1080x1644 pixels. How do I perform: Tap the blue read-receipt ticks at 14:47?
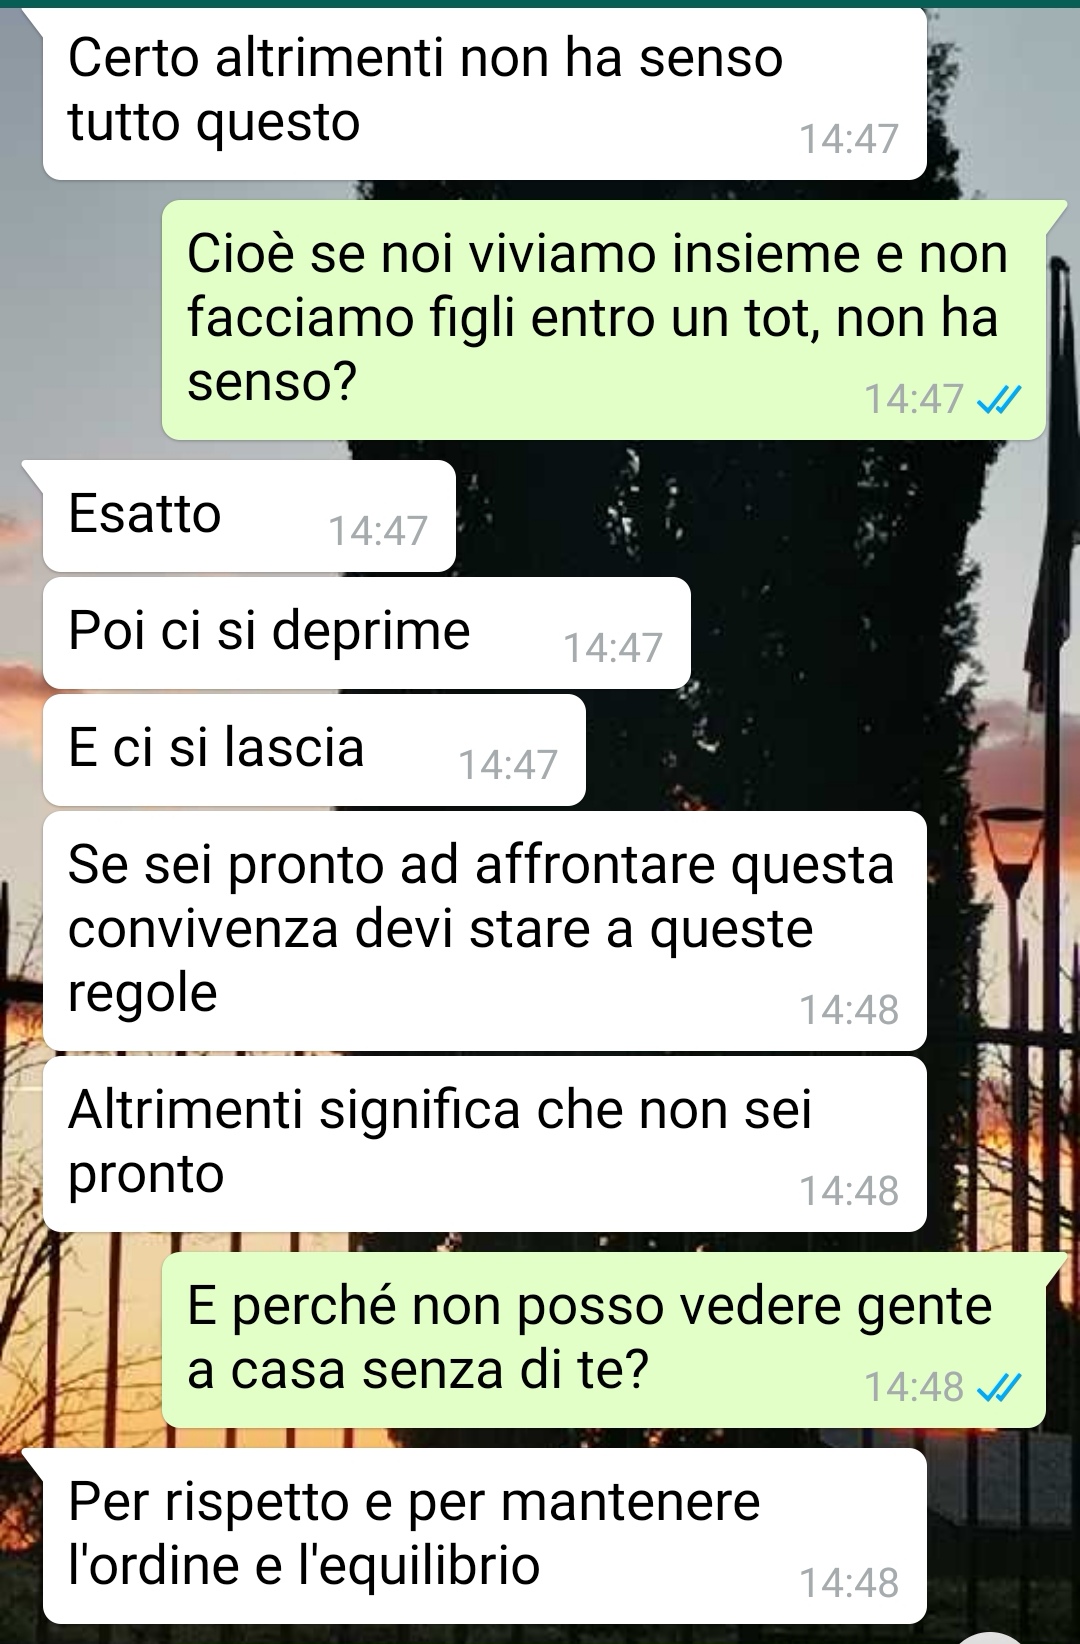click(998, 401)
